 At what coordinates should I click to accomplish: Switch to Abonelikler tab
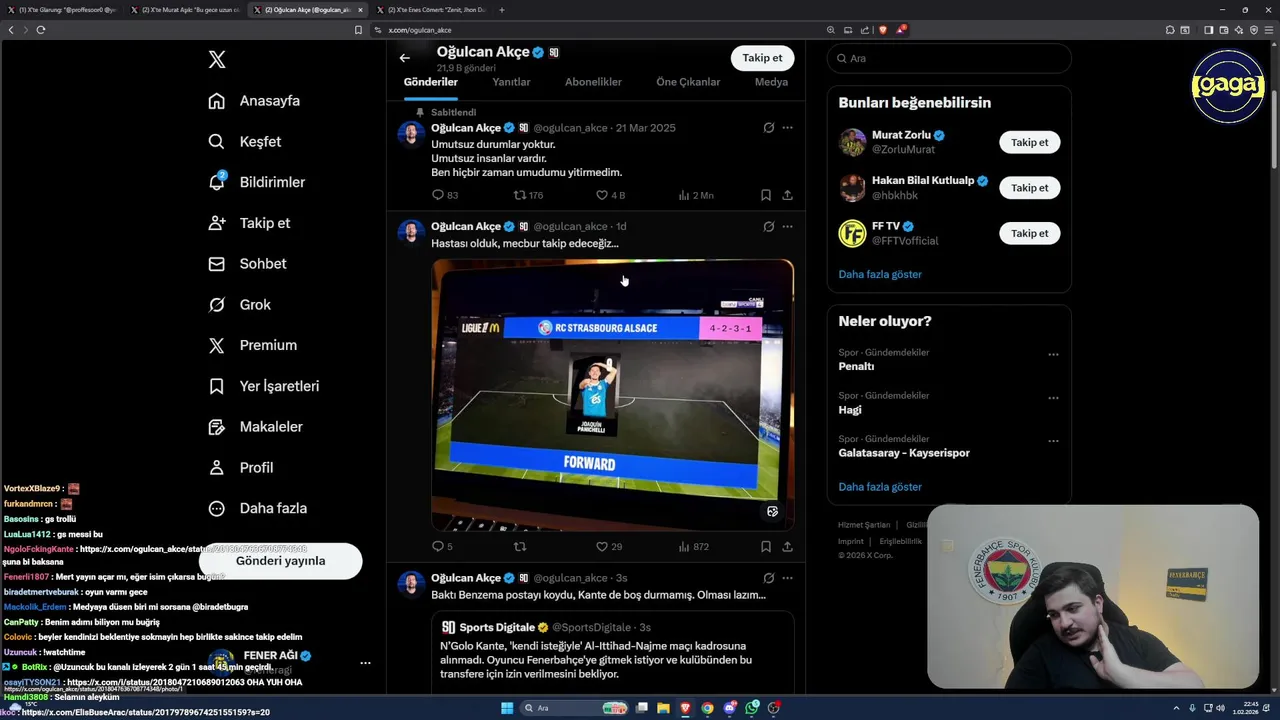point(593,82)
